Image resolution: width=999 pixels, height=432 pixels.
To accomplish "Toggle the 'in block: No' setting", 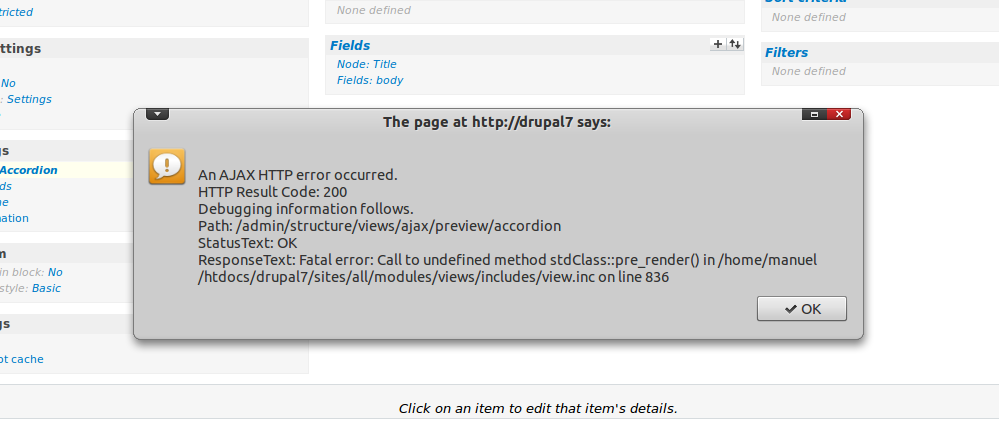I will pyautogui.click(x=54, y=272).
